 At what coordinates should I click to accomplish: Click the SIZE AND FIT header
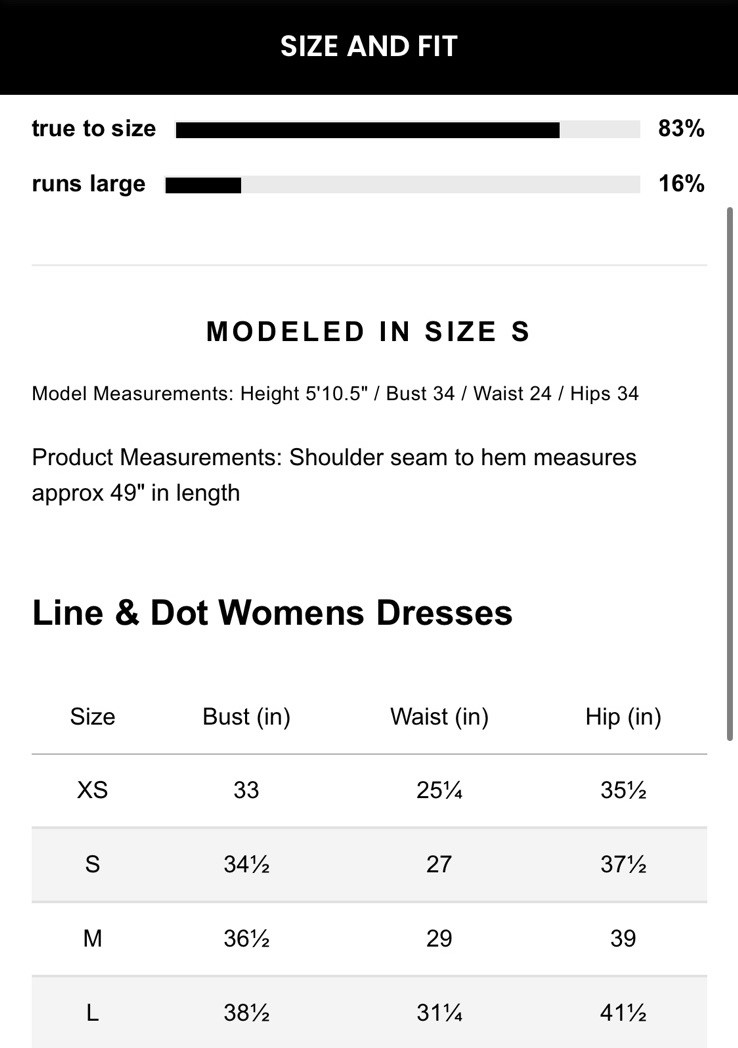[368, 47]
